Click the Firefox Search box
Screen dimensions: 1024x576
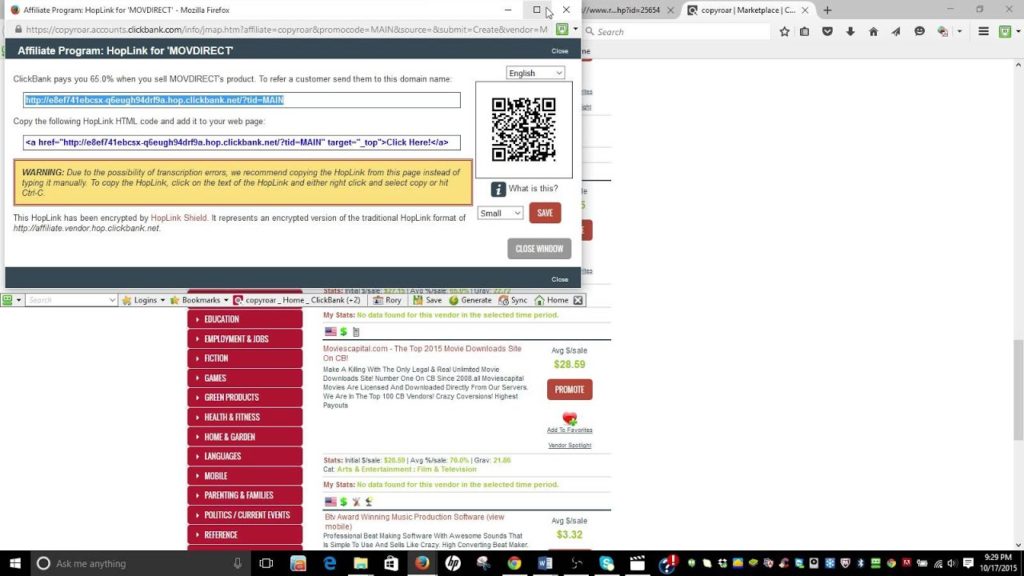(x=677, y=31)
